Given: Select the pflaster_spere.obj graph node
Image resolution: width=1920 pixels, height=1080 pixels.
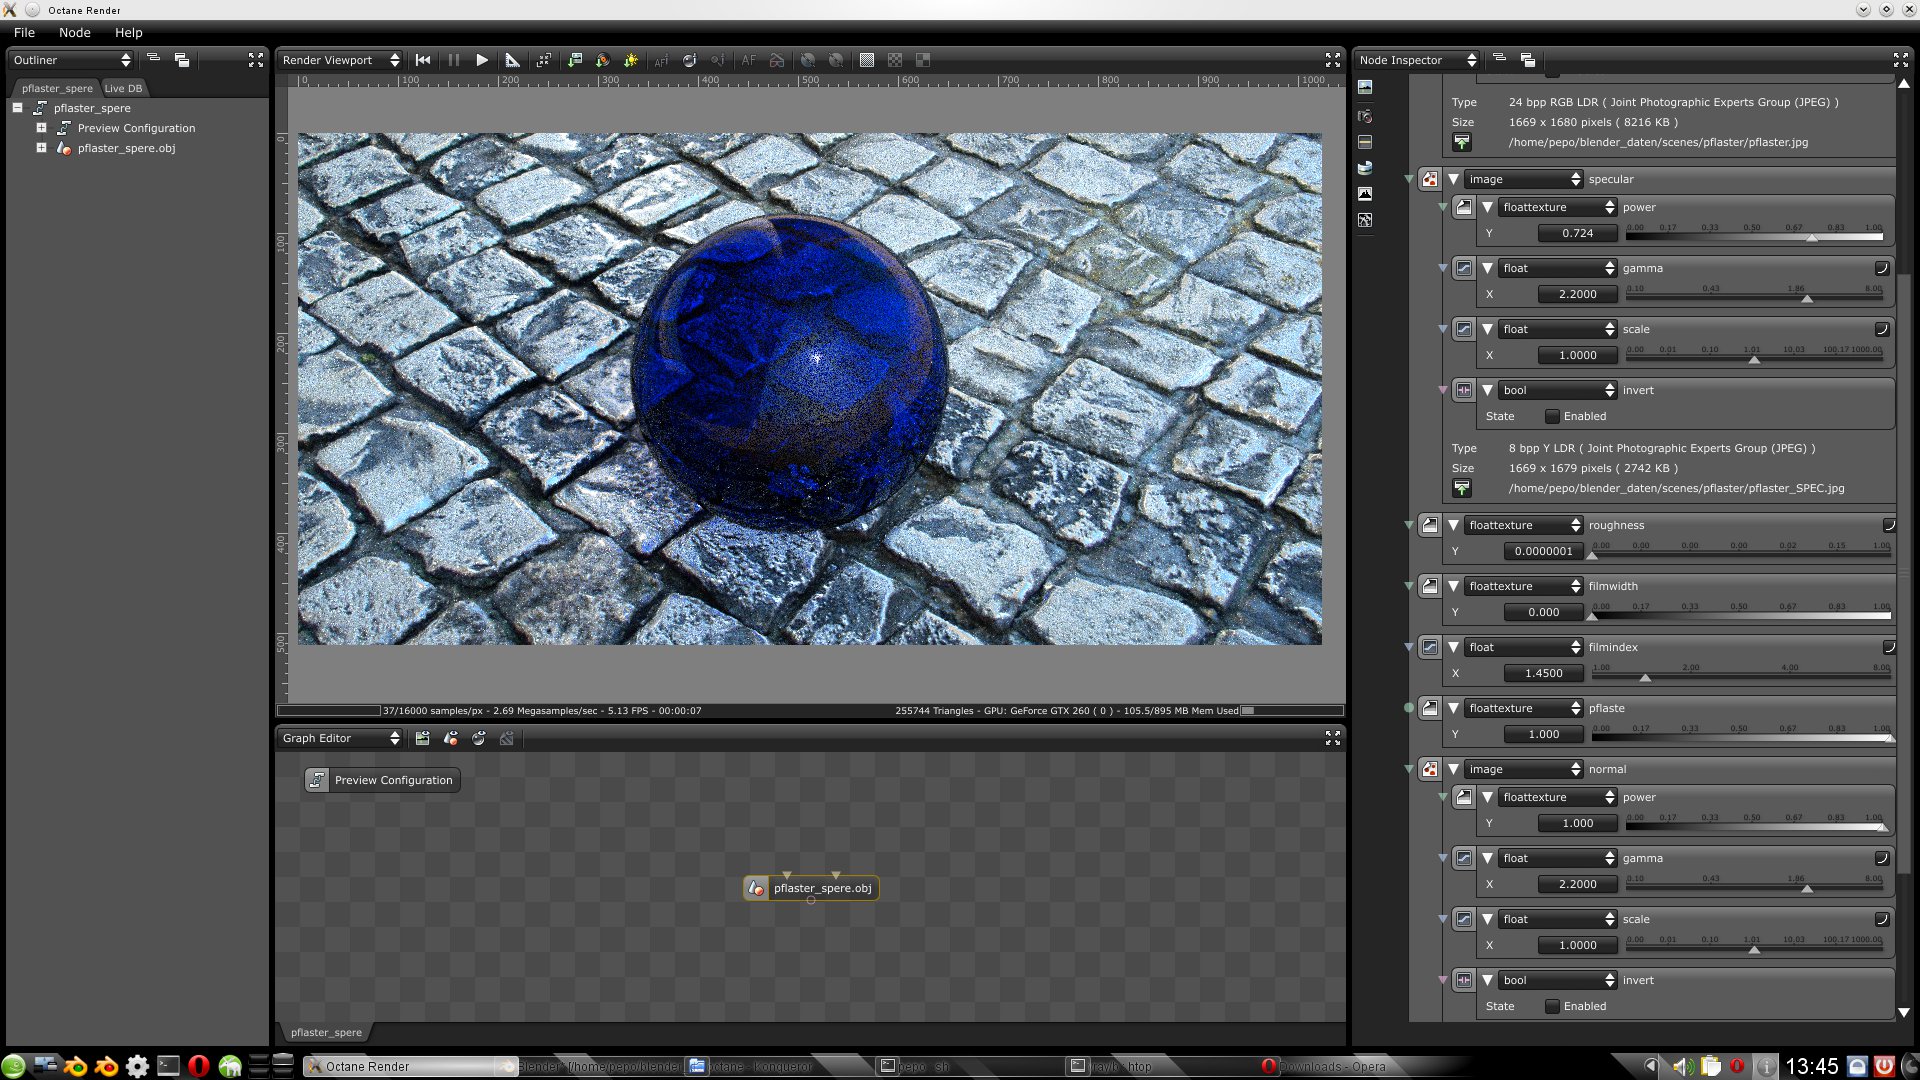Looking at the screenshot, I should pyautogui.click(x=821, y=888).
